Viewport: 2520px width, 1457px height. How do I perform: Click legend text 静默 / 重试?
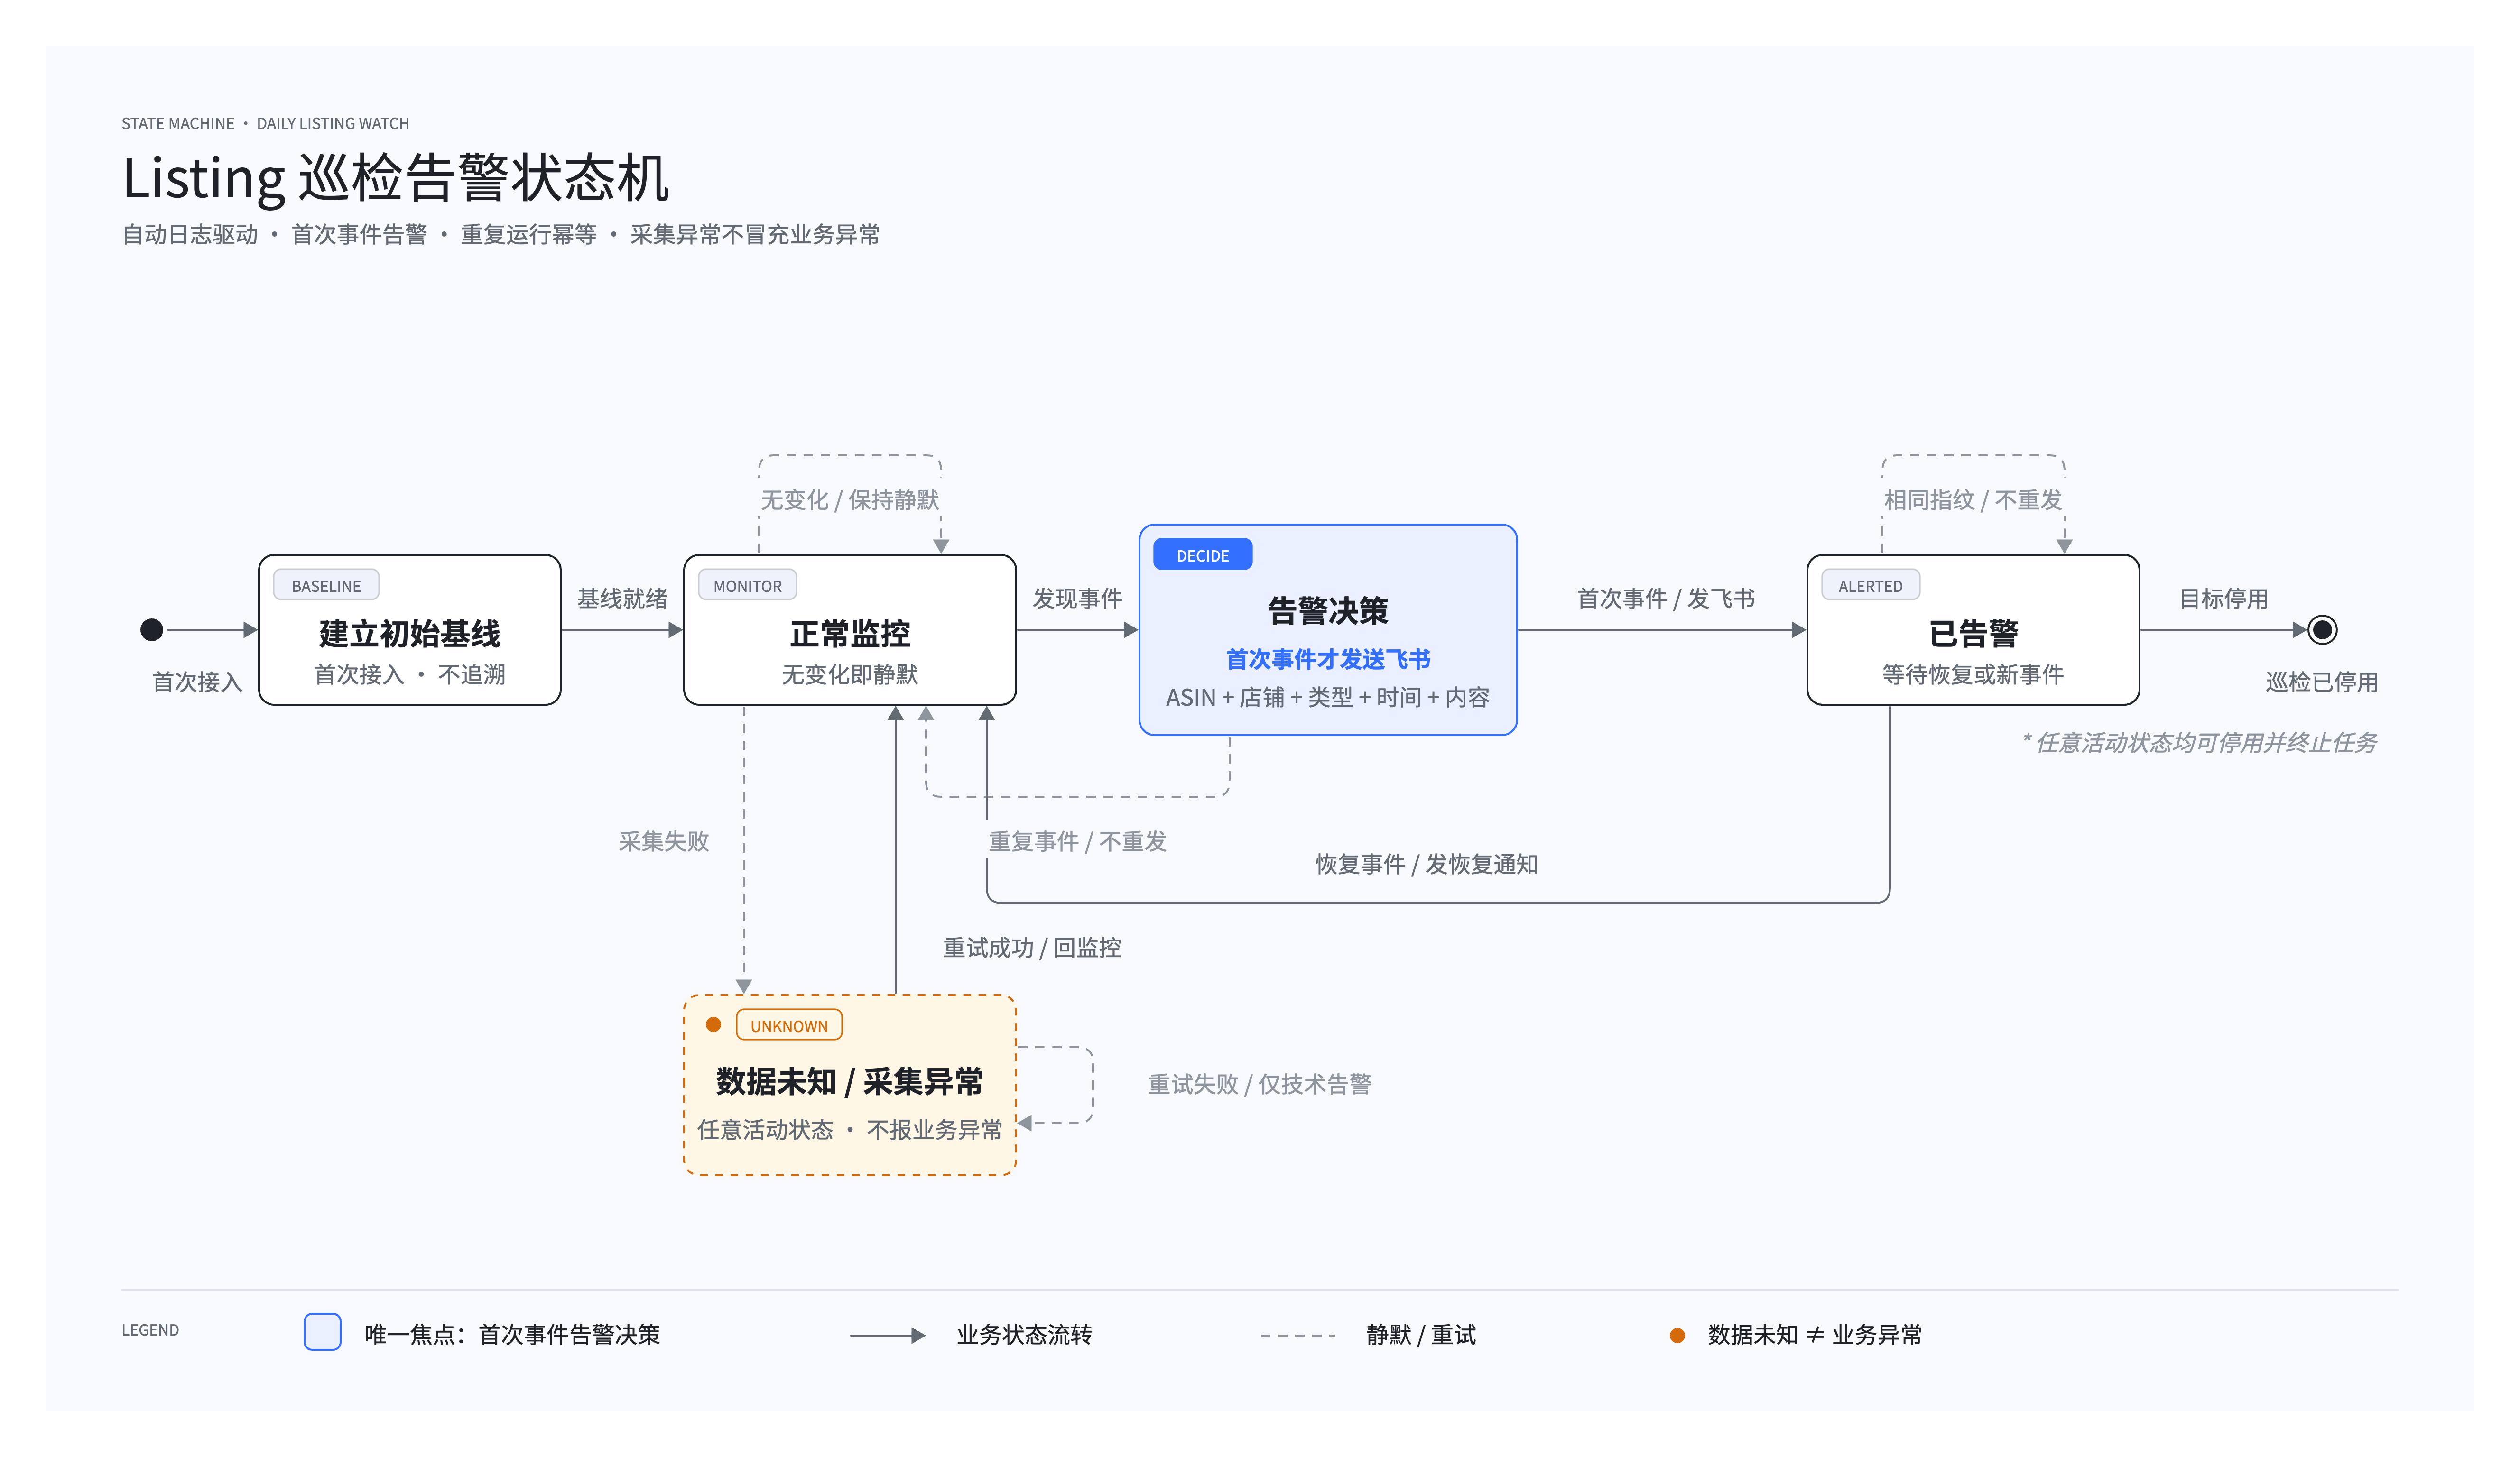(x=1421, y=1335)
